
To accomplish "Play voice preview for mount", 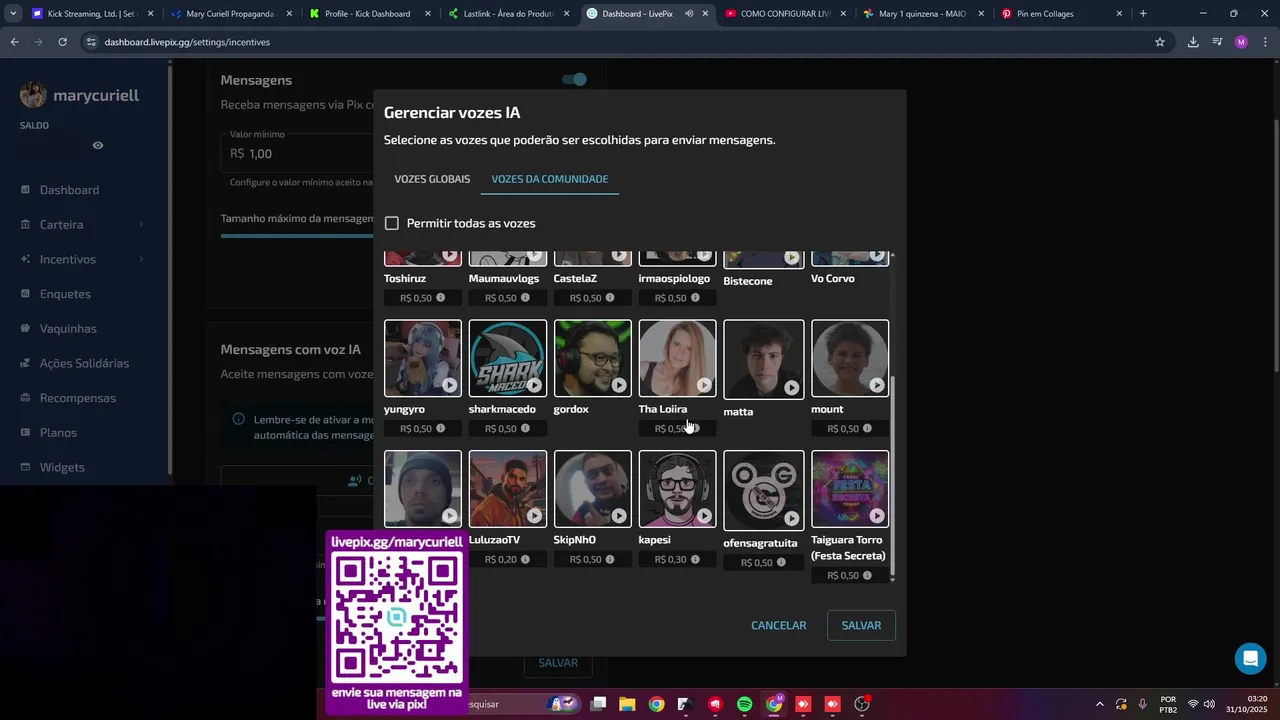I will pyautogui.click(x=877, y=385).
